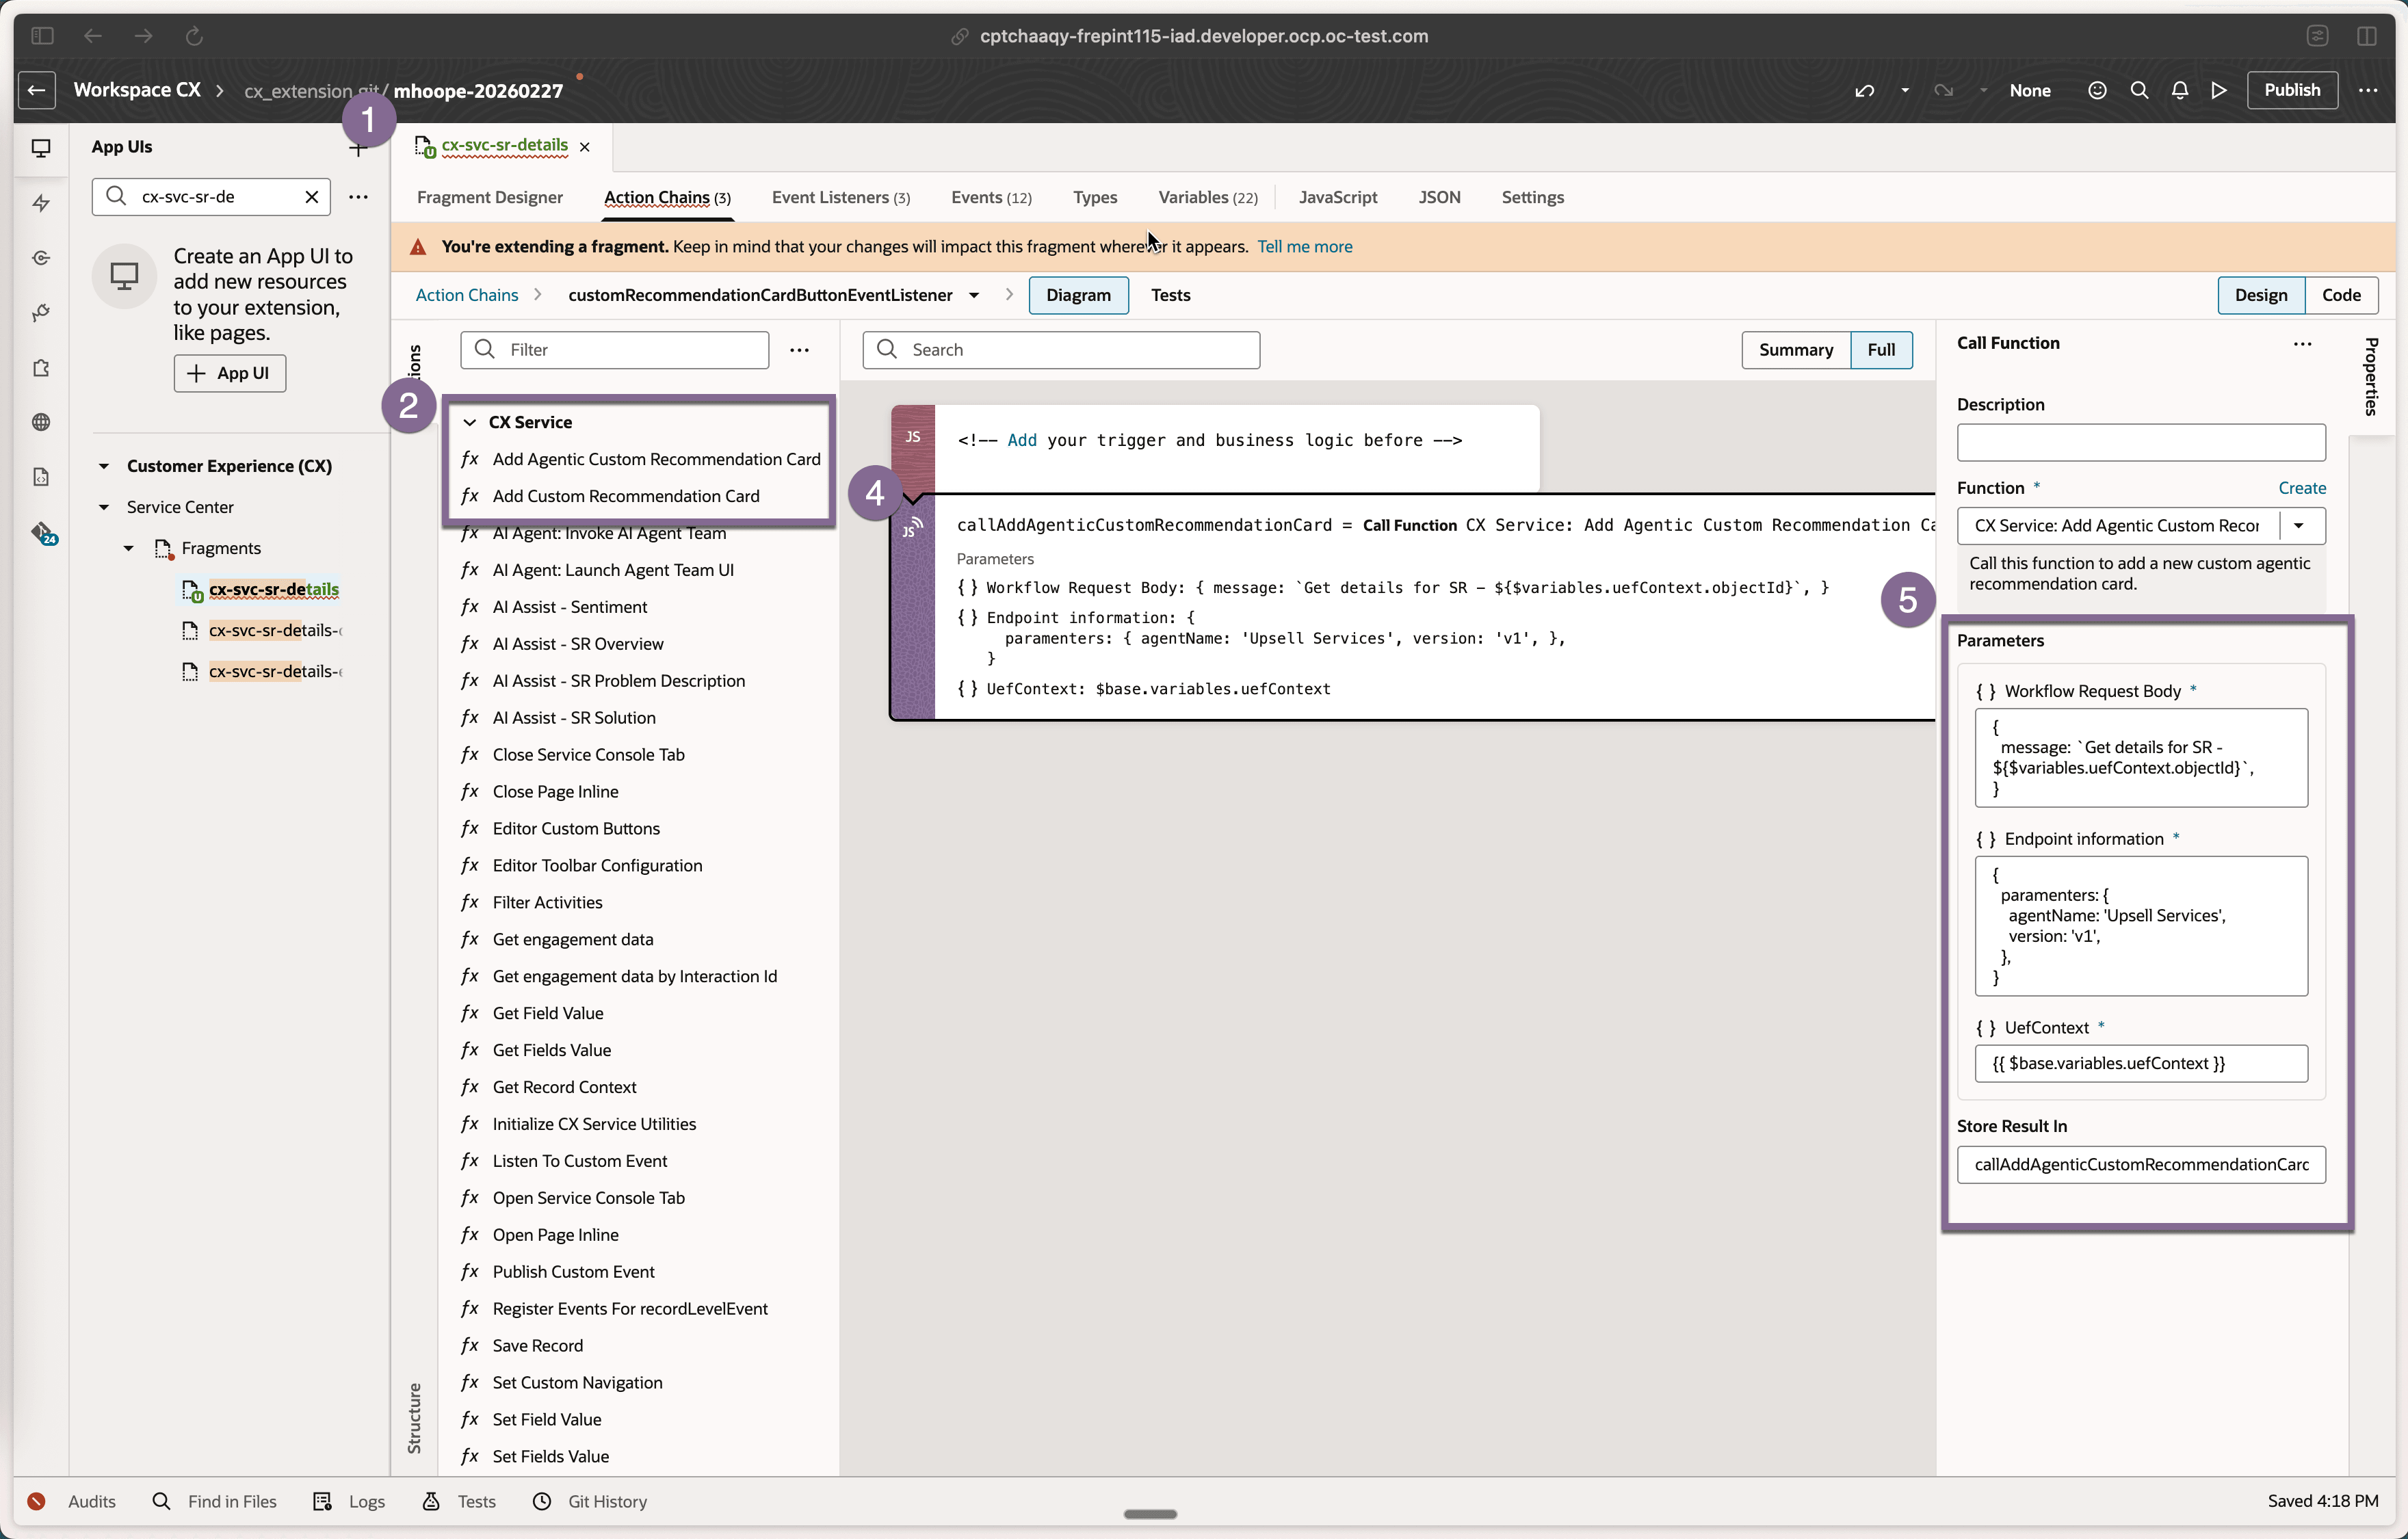Open the Variables (22) tab

1207,197
